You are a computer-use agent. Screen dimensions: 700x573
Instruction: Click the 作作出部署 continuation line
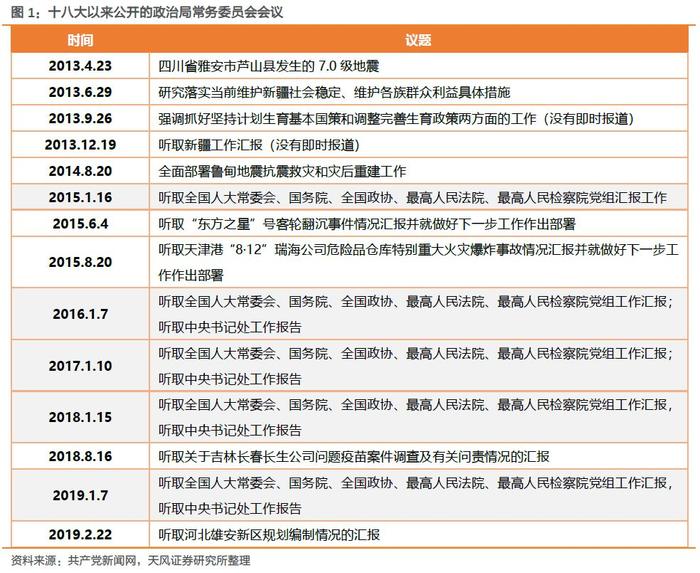coord(191,275)
